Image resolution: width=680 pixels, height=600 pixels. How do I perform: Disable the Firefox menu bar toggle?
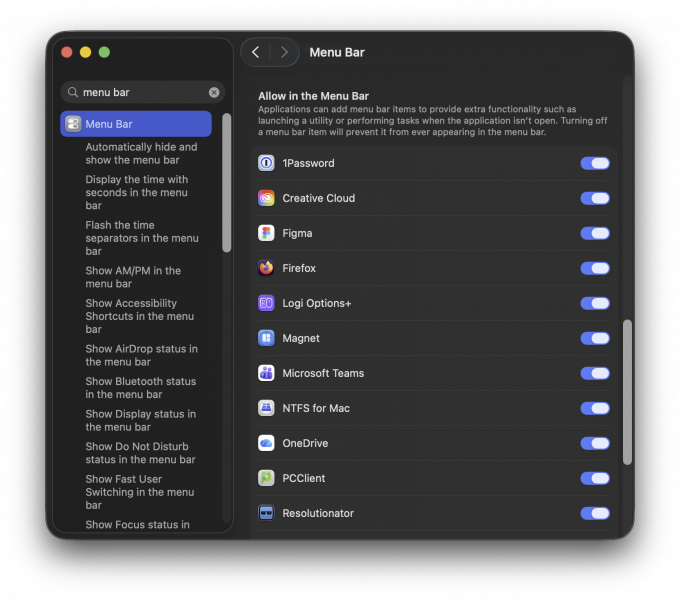coord(595,268)
